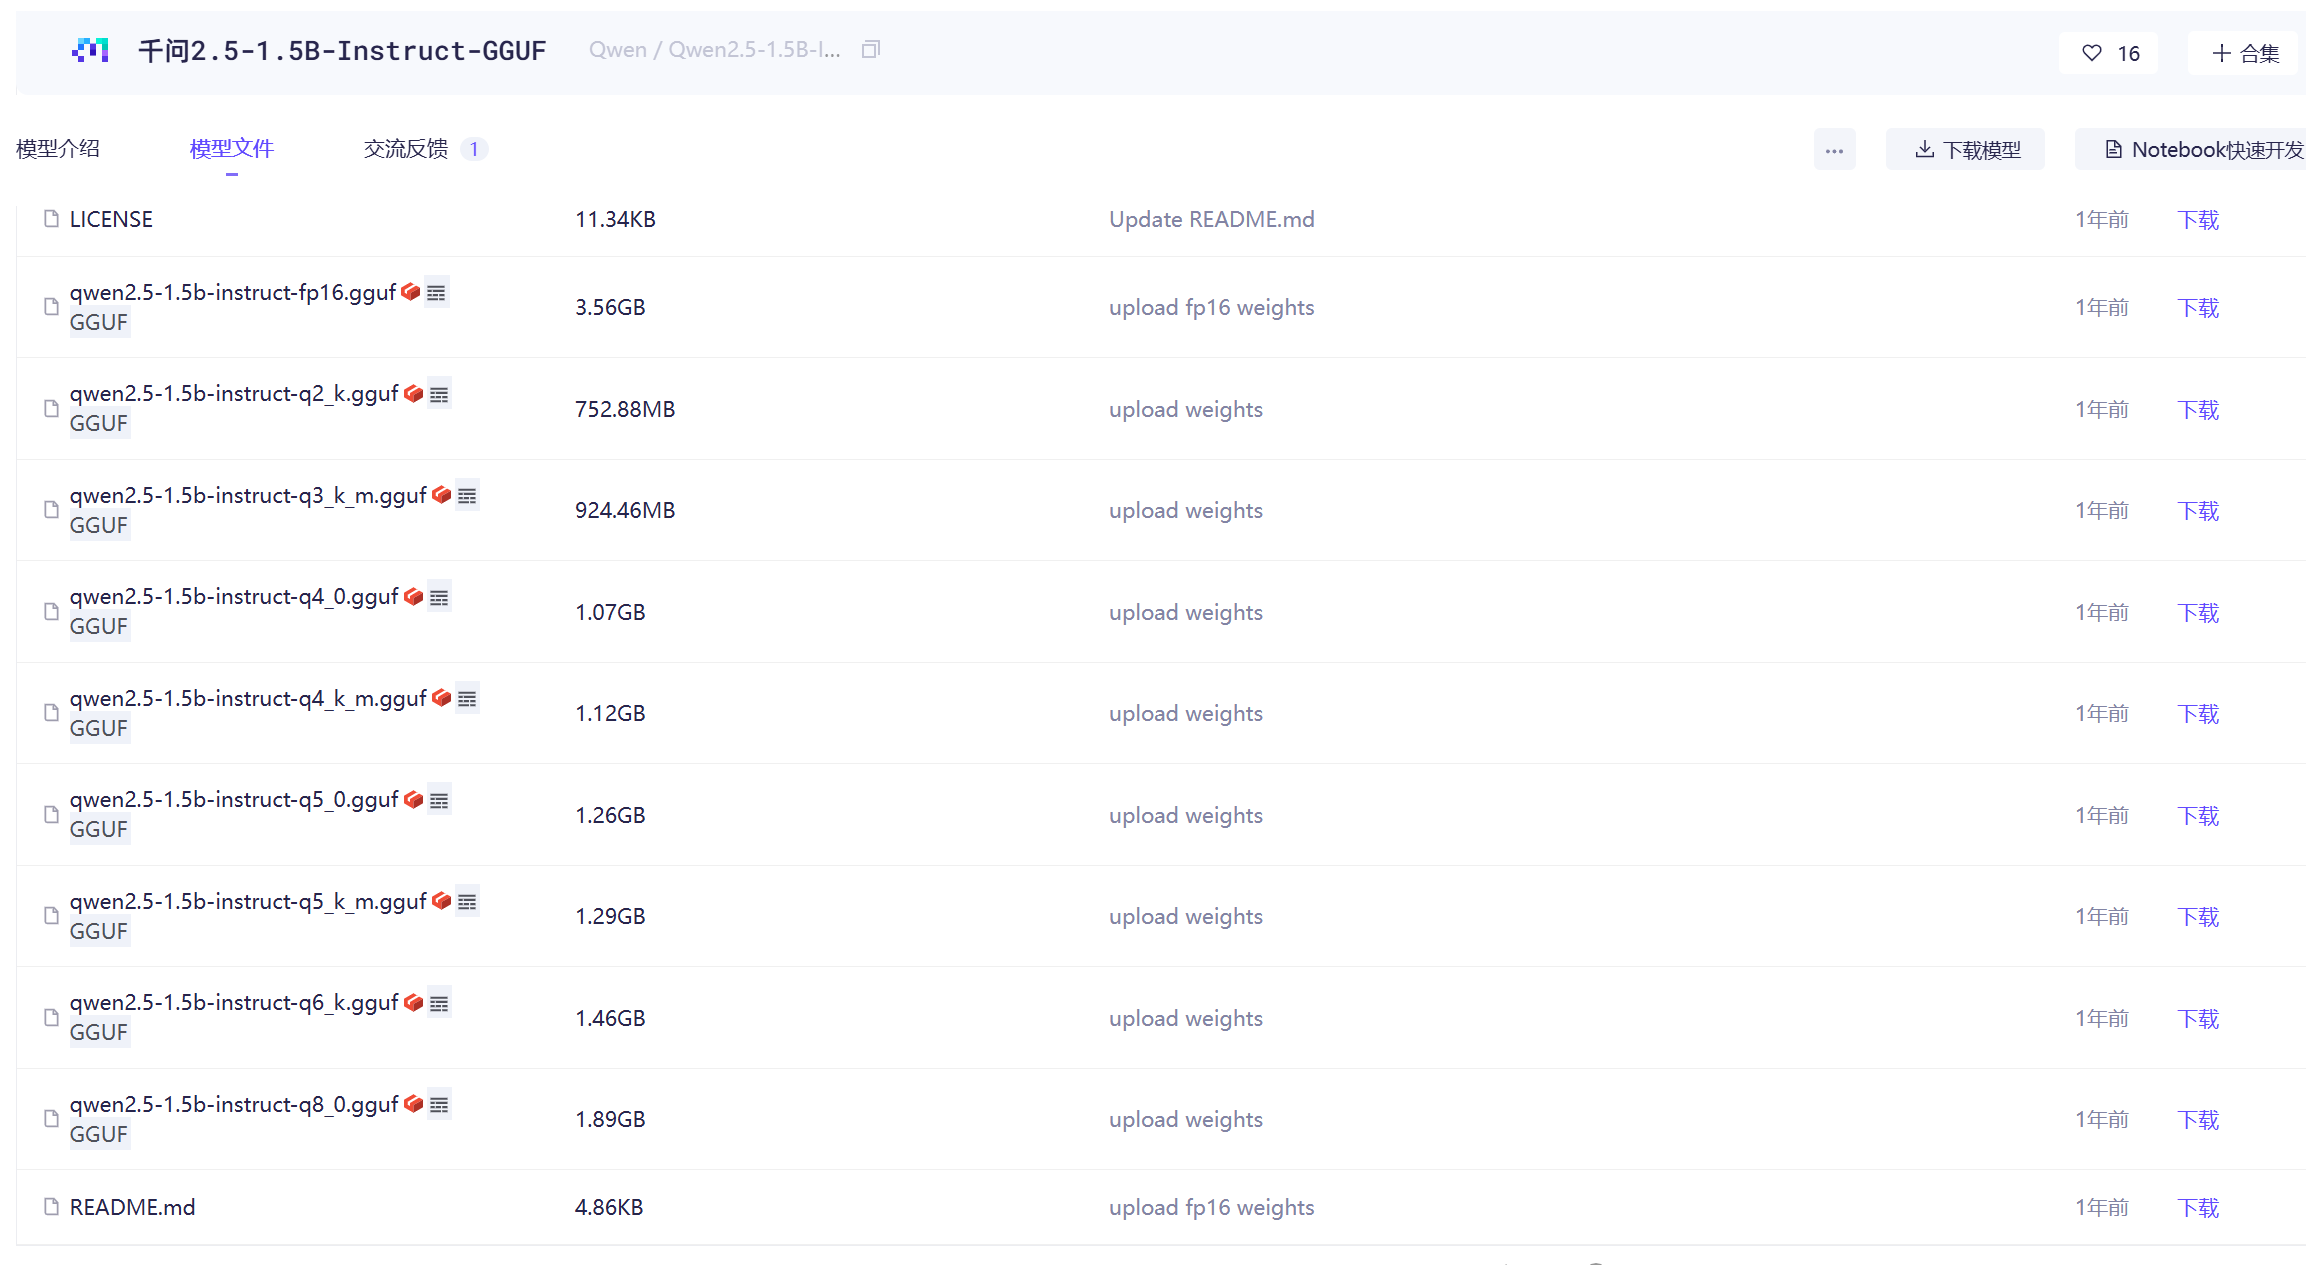Add model to 合集 collection
Image resolution: width=2306 pixels, height=1265 pixels.
[2245, 53]
